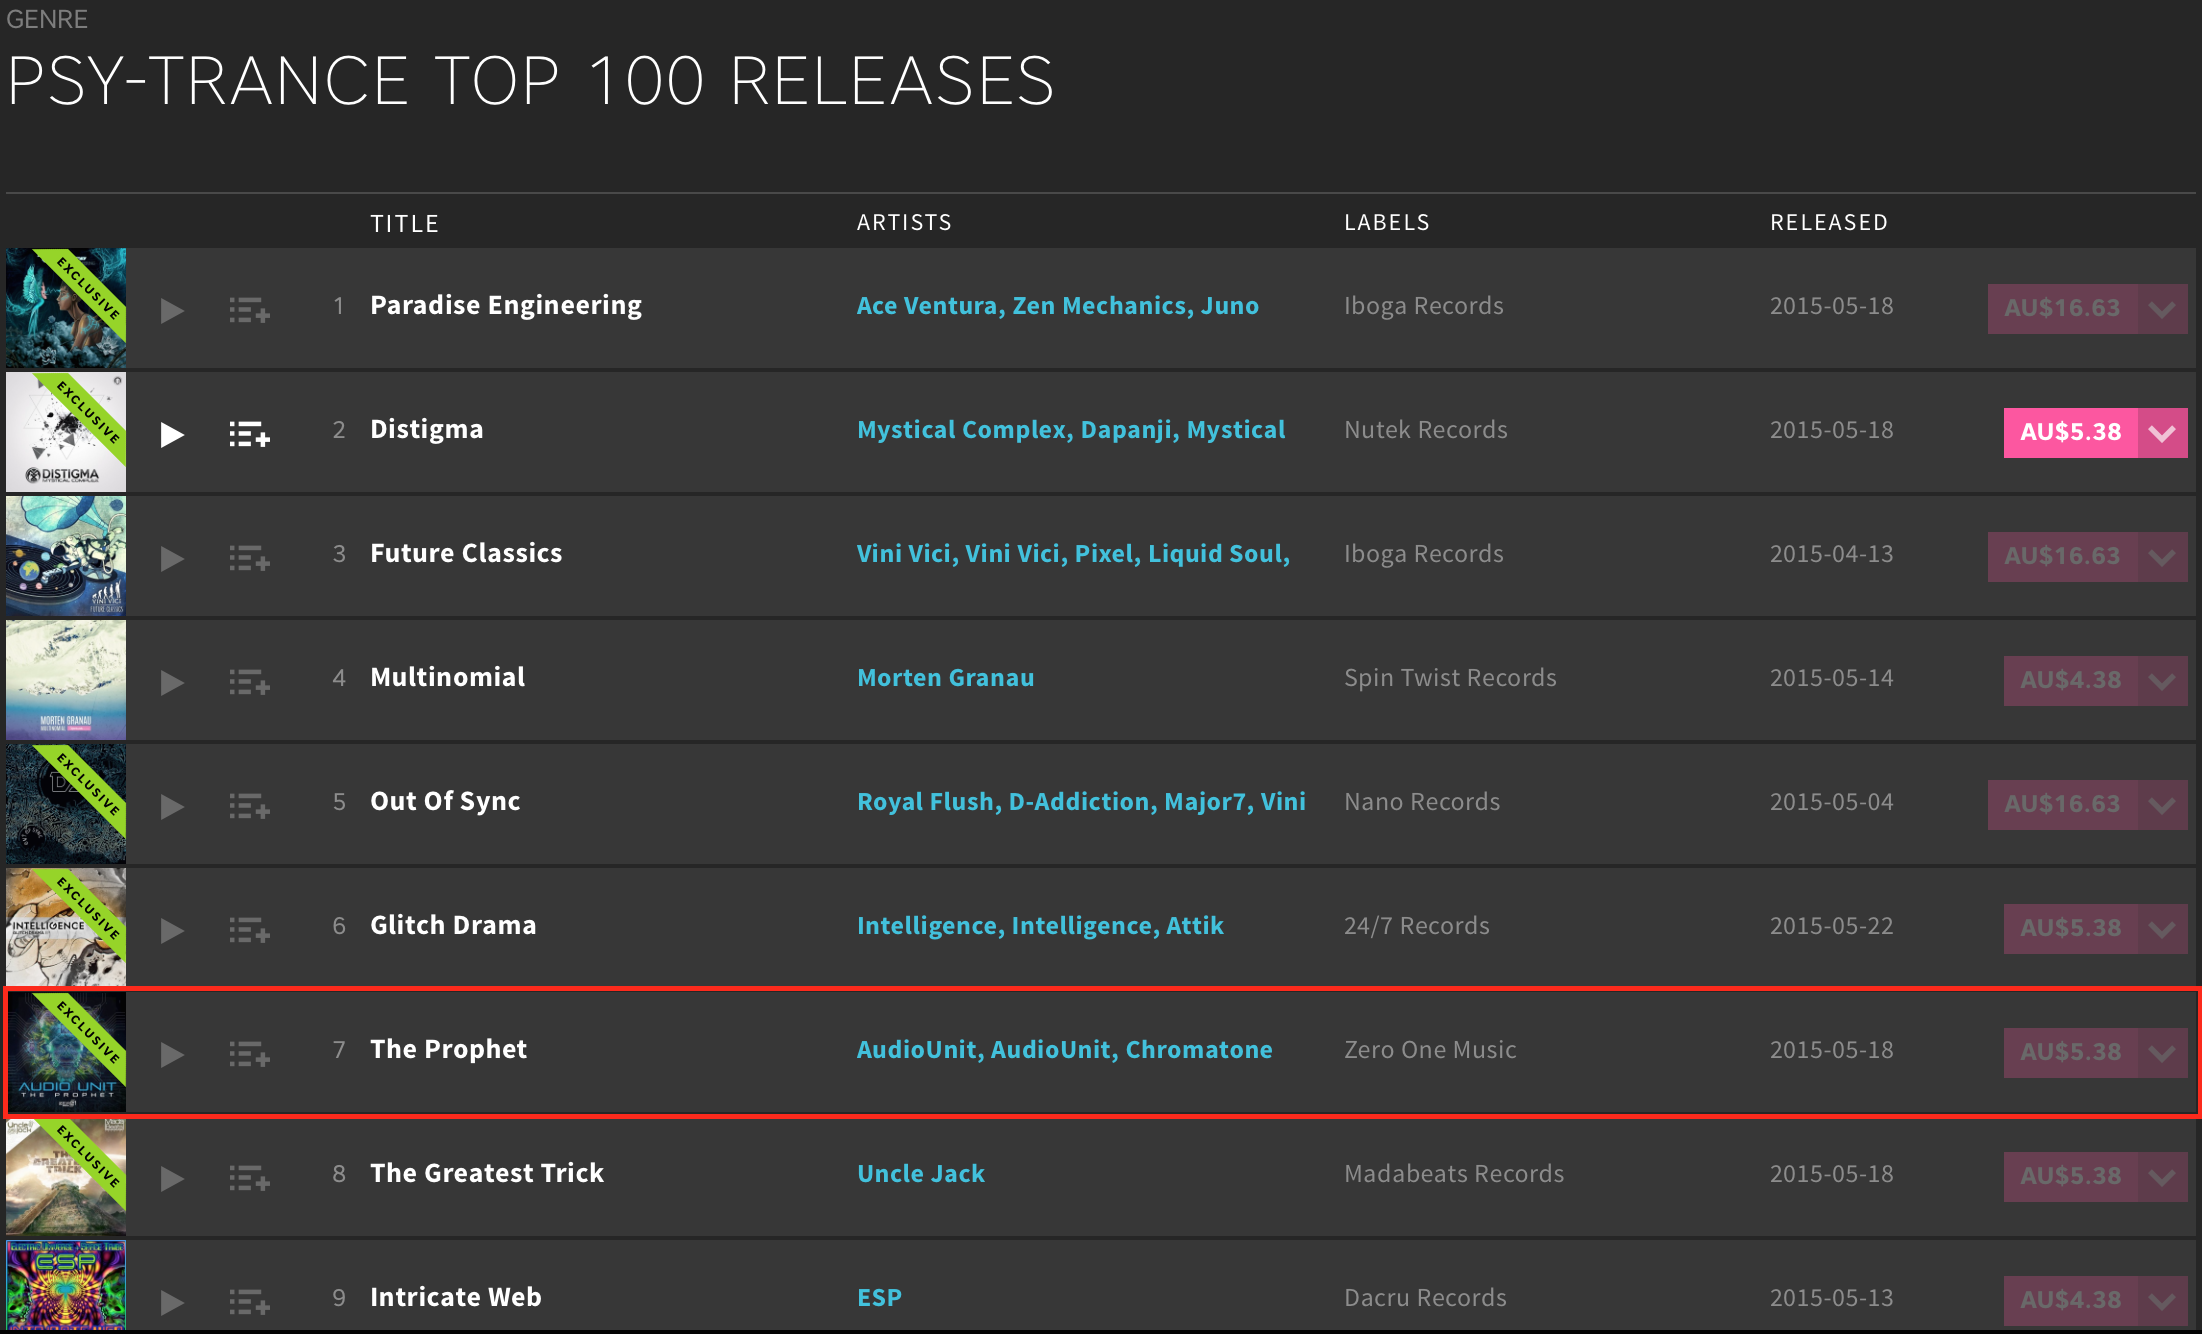Open the Glitch Drama release title
Viewport: 2202px width, 1334px height.
[453, 925]
